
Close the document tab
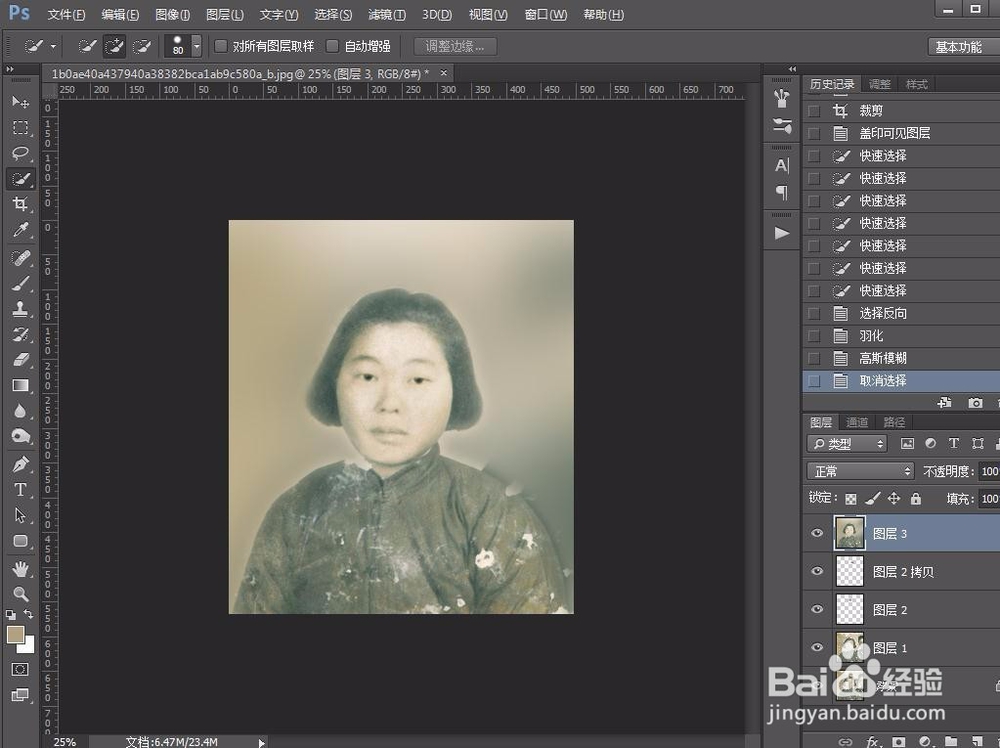444,73
